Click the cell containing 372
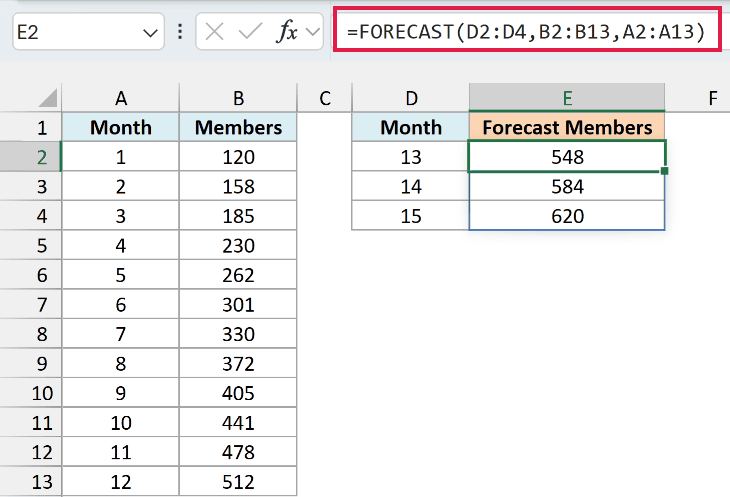Viewport: 730px width, 497px height. point(238,363)
